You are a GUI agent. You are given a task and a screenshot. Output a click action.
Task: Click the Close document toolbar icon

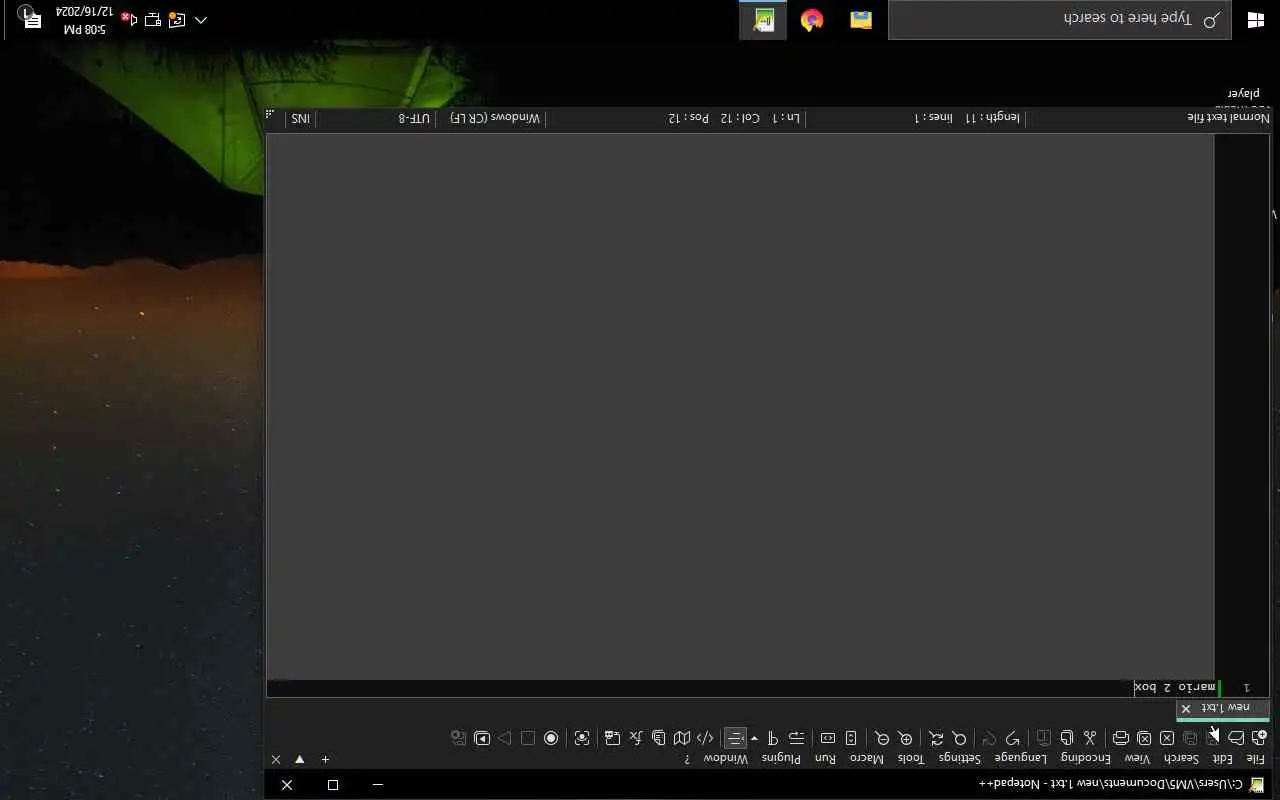click(1167, 738)
